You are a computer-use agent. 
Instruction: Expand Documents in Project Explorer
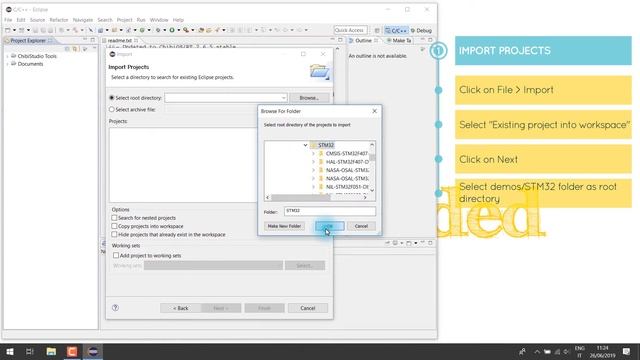pos(7,64)
